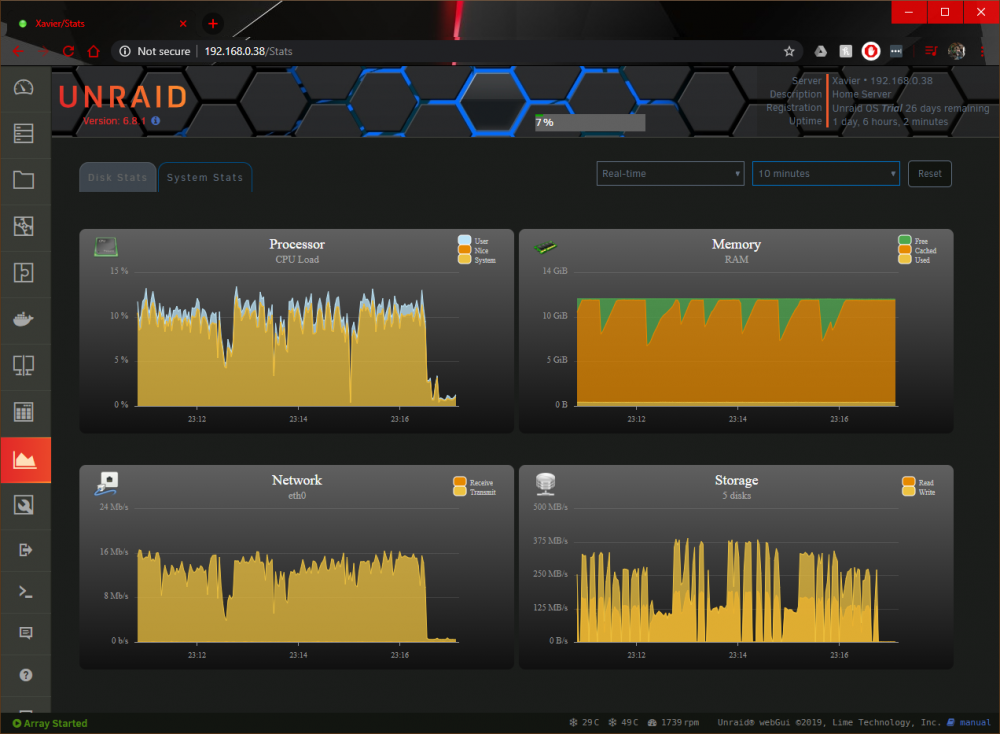The image size is (1000, 734).
Task: Reload the page in browser
Action: point(68,51)
